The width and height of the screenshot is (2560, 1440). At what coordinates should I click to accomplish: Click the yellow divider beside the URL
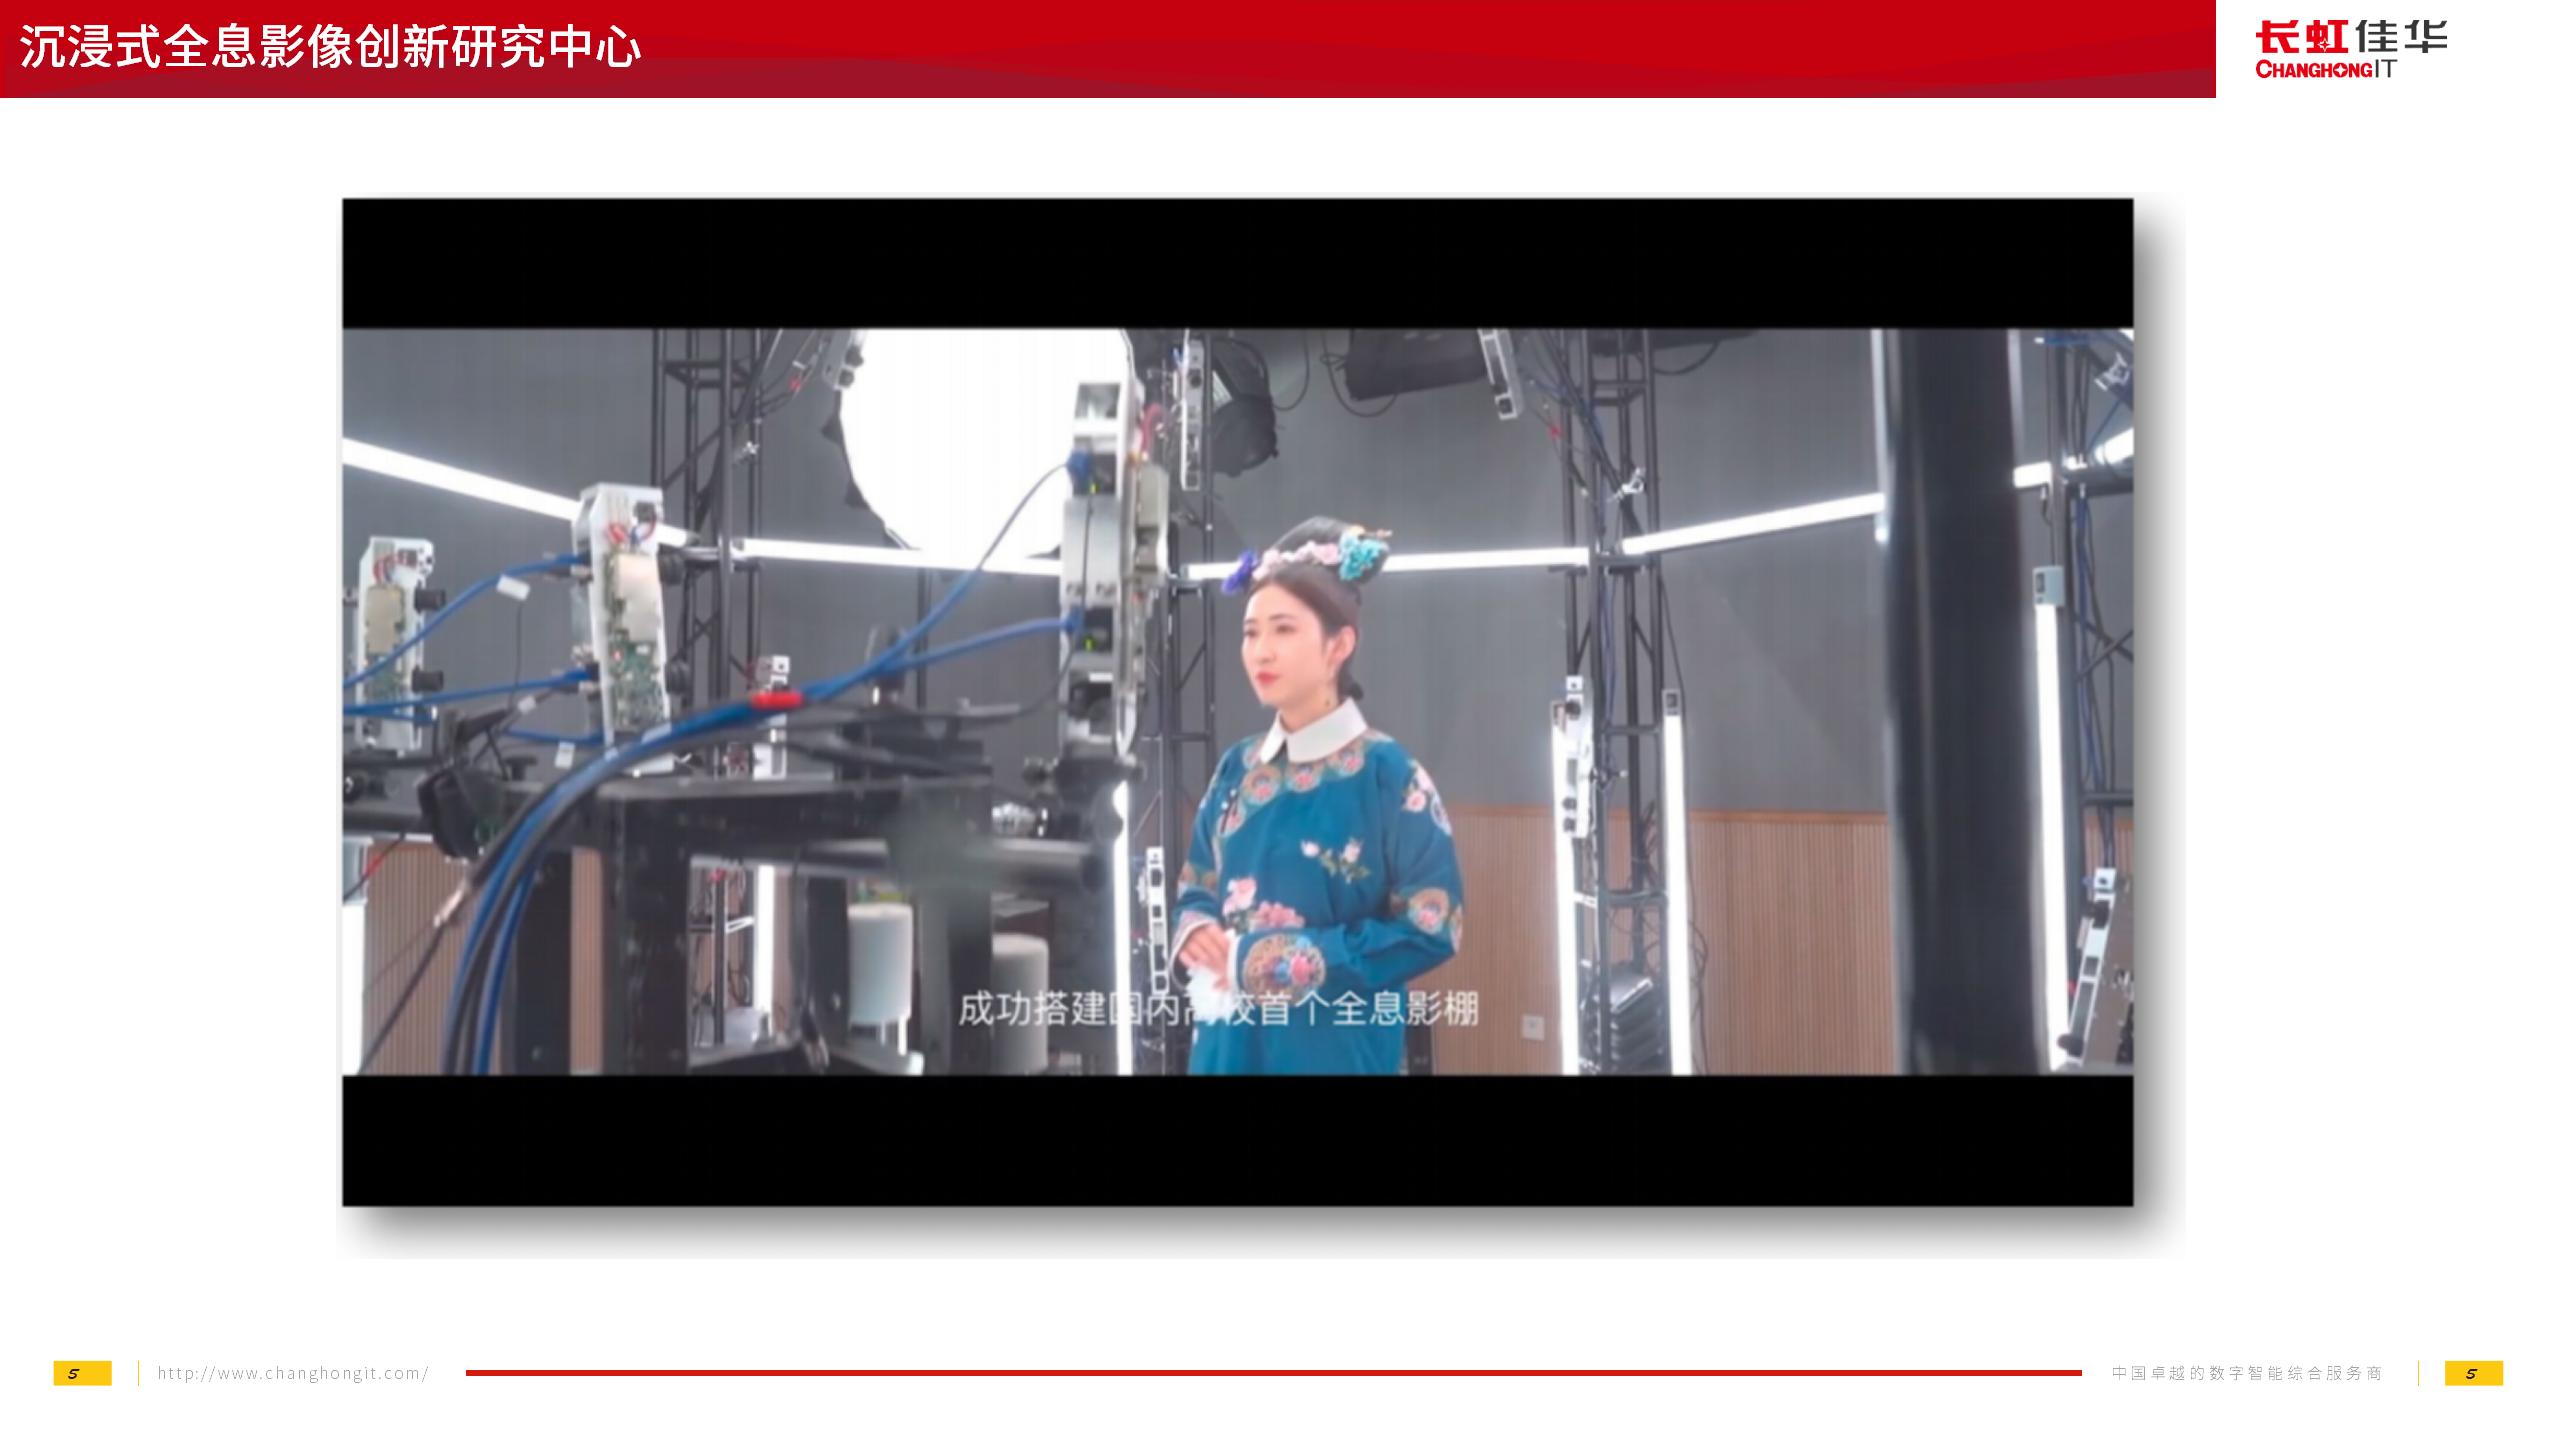click(138, 1373)
